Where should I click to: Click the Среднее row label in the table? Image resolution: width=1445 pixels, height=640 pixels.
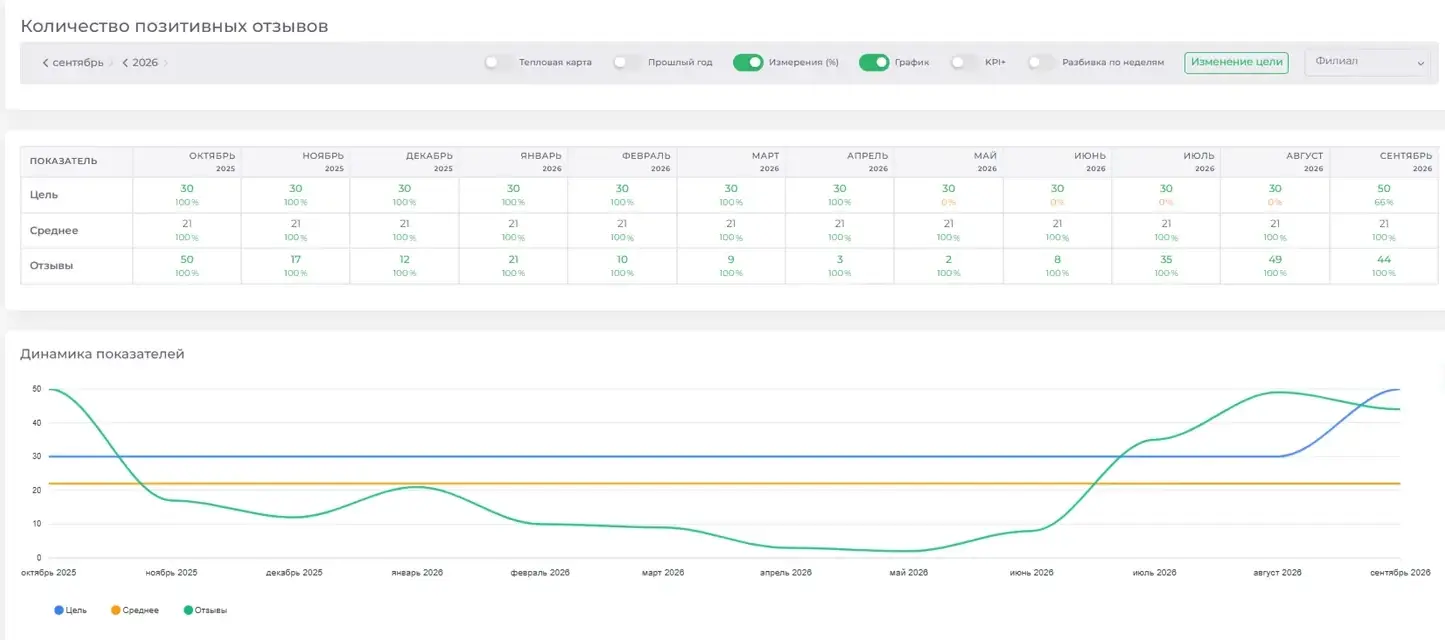pyautogui.click(x=54, y=231)
